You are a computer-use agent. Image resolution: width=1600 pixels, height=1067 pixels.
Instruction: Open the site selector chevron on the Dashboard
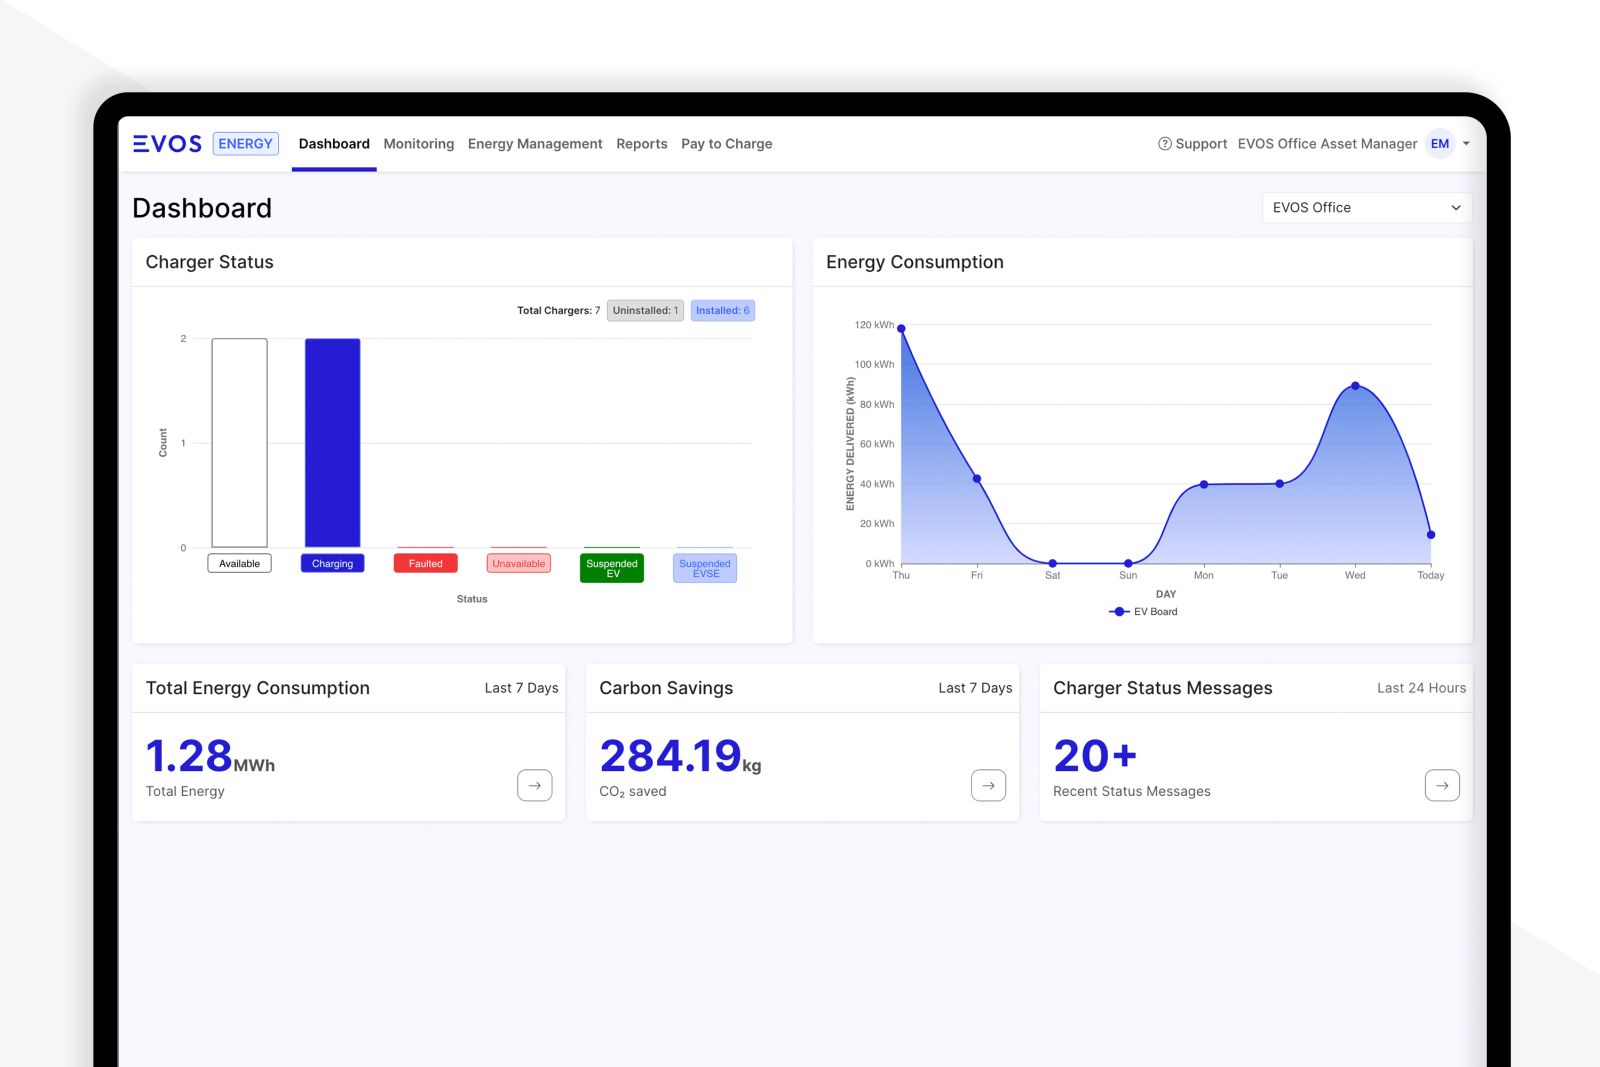[1454, 207]
